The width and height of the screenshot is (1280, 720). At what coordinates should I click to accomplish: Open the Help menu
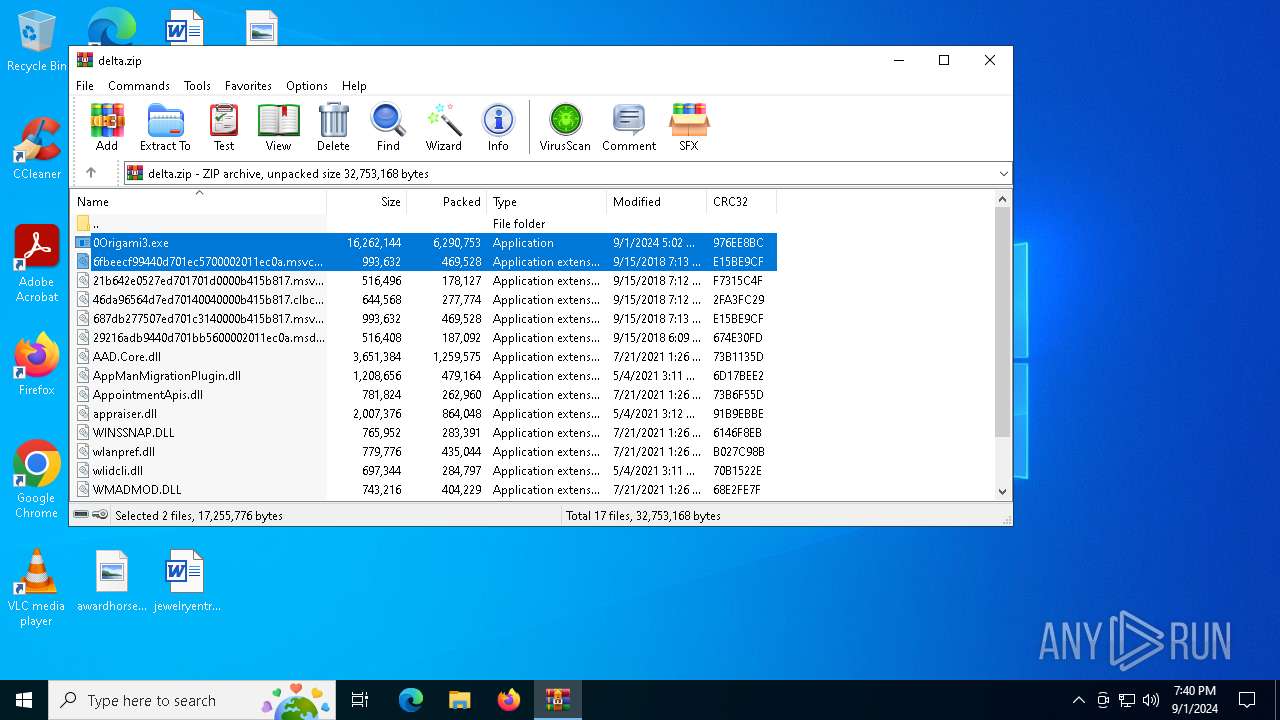pyautogui.click(x=354, y=86)
